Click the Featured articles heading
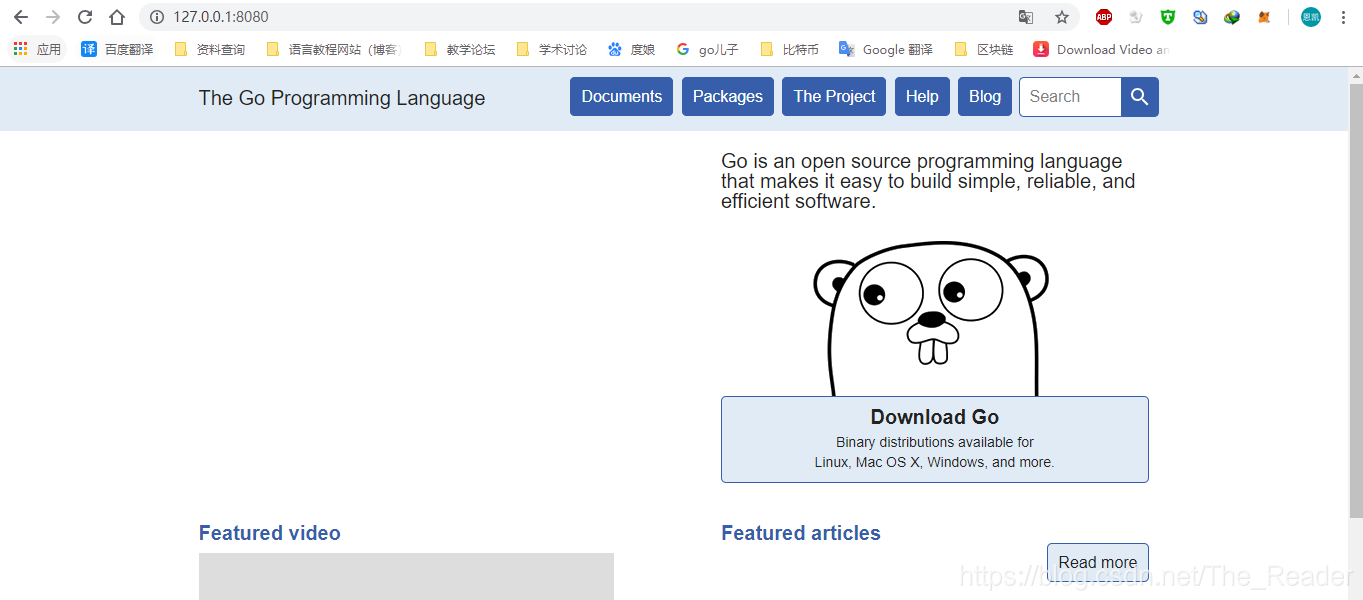This screenshot has height=600, width=1363. (x=801, y=533)
